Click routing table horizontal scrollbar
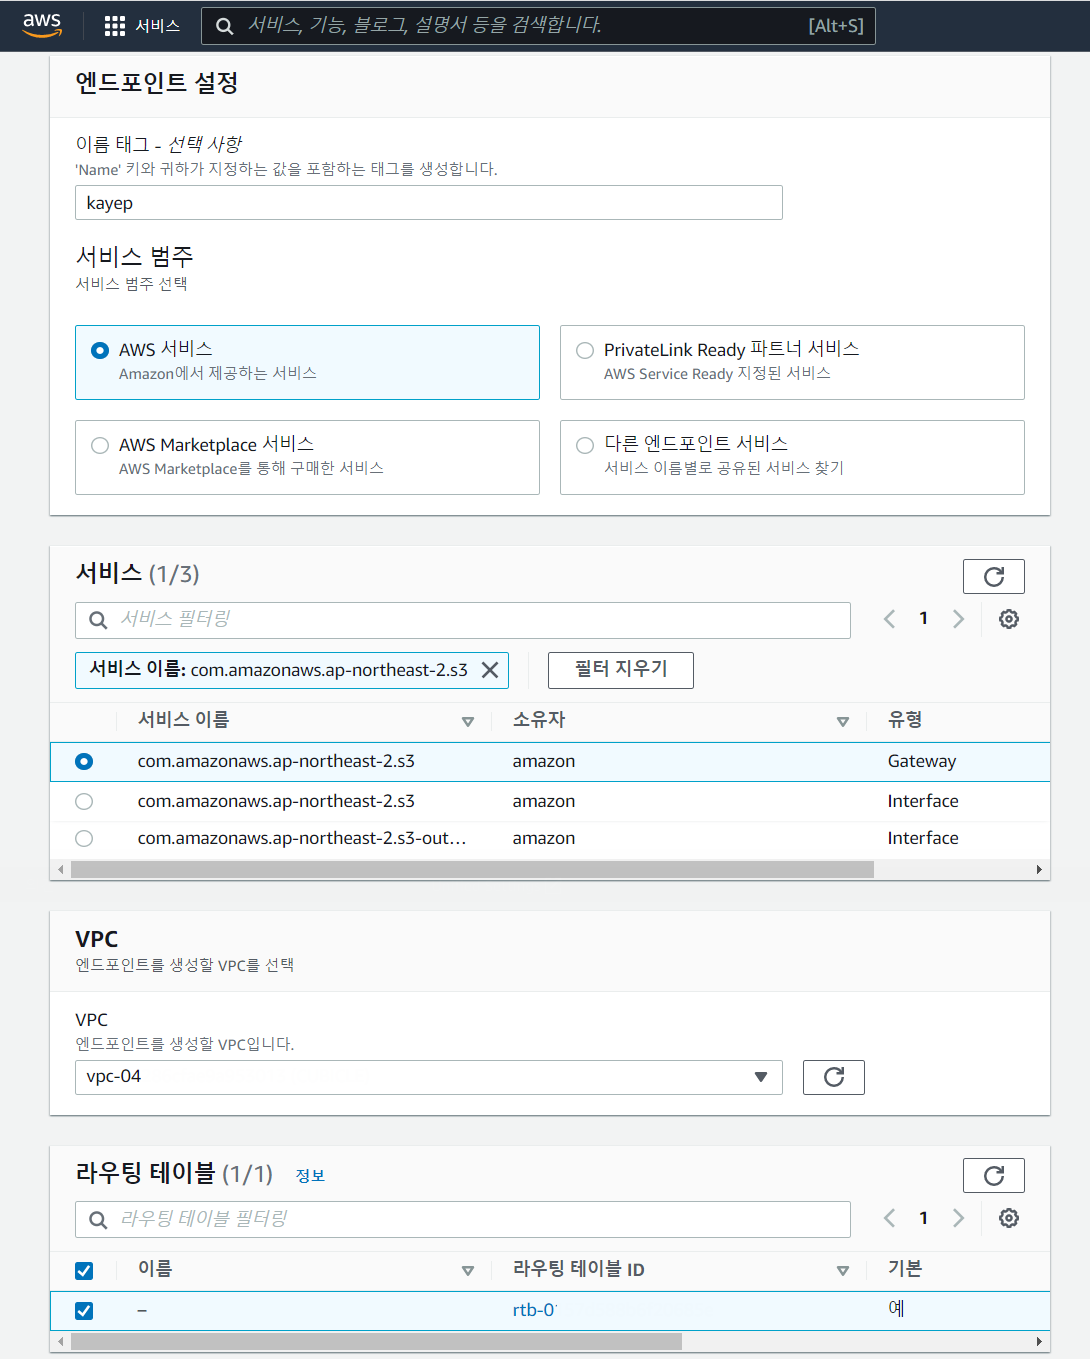 pyautogui.click(x=376, y=1341)
